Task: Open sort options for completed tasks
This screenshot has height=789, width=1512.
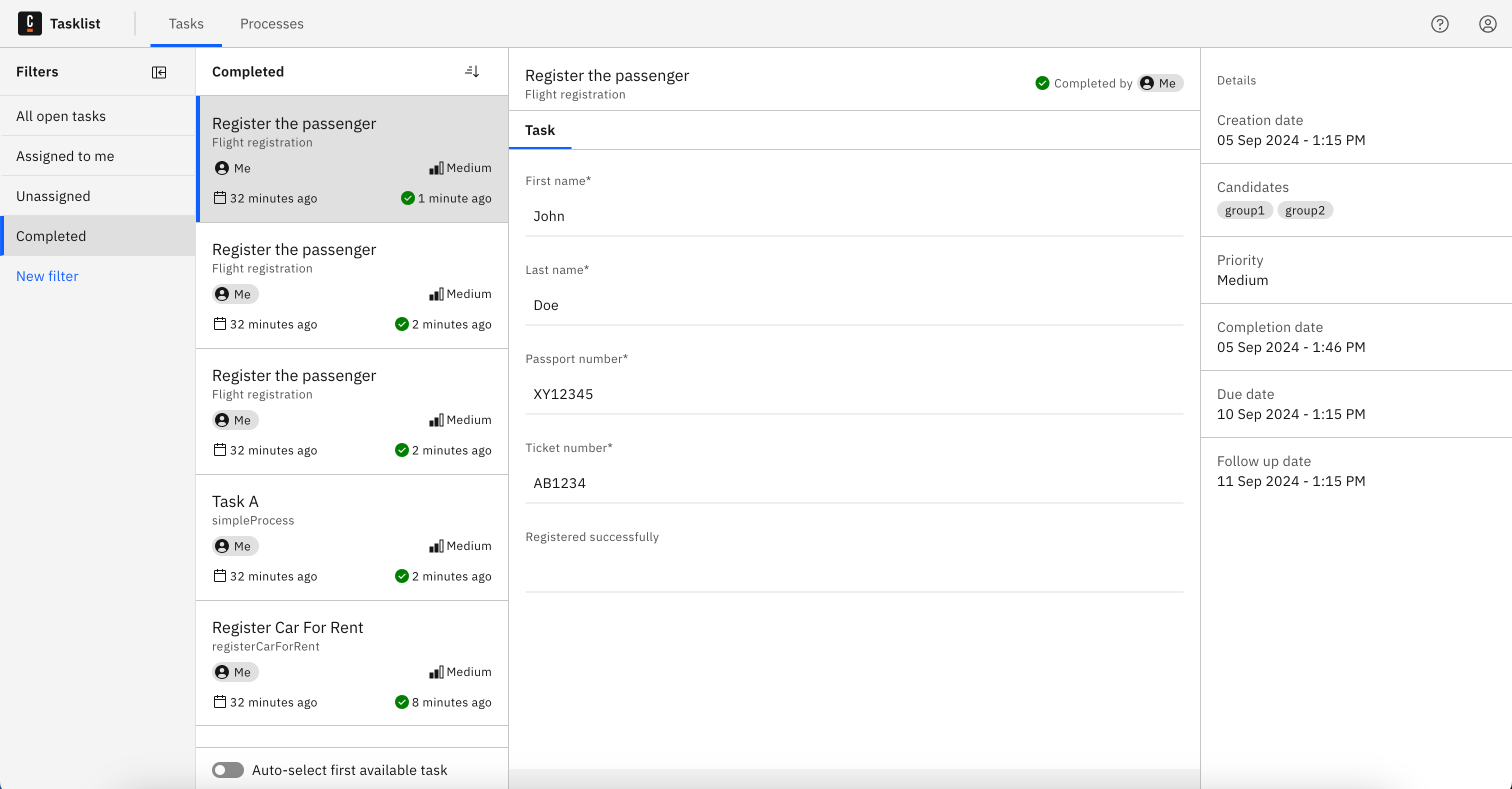Action: [471, 70]
